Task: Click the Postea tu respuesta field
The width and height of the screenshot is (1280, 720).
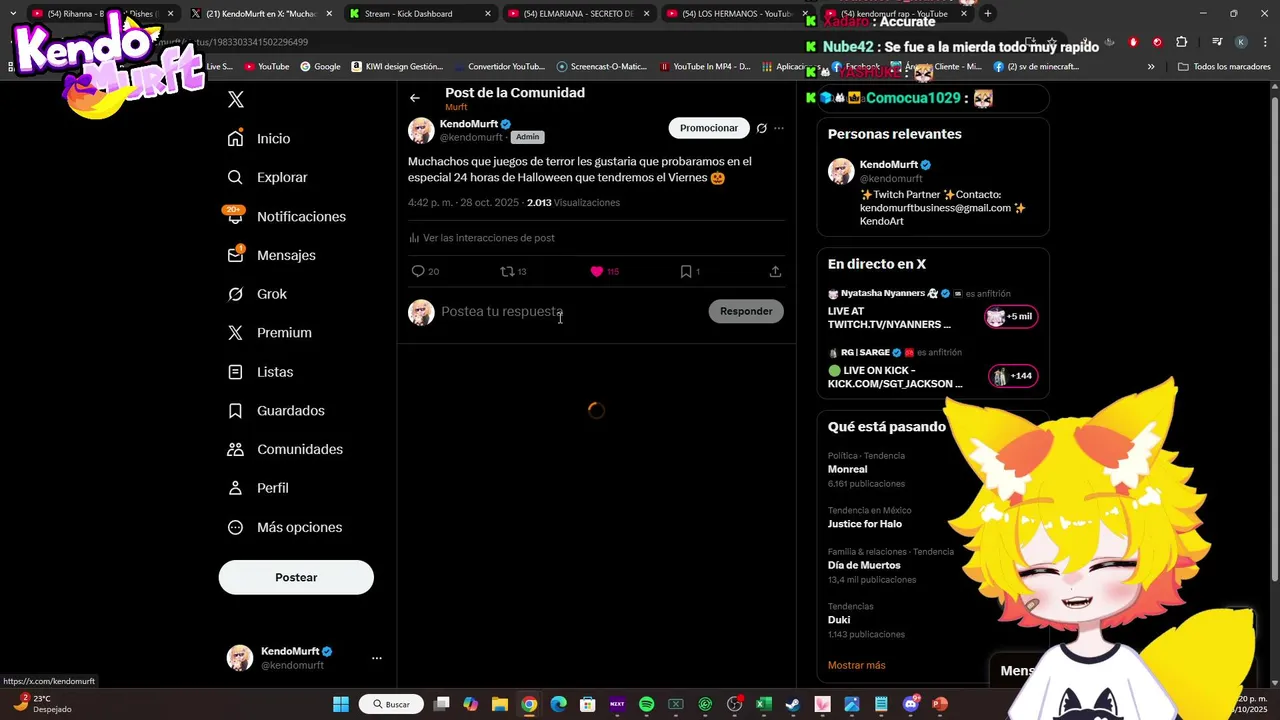Action: (570, 311)
